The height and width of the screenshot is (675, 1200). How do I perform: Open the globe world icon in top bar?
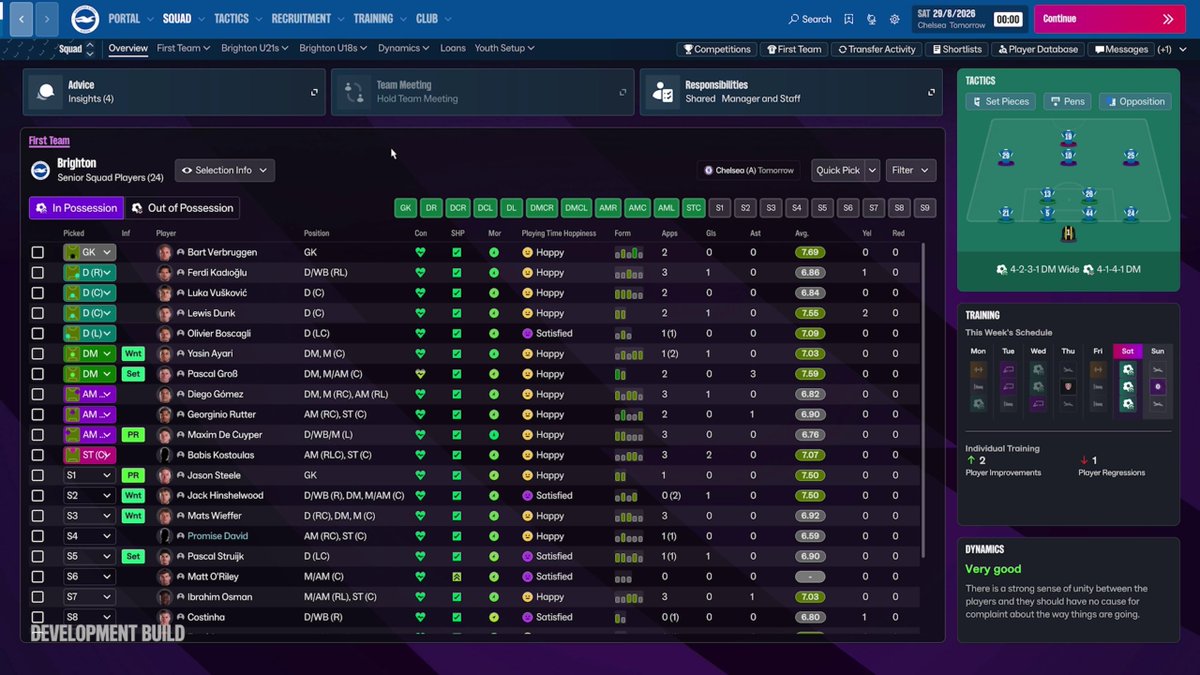click(x=872, y=19)
